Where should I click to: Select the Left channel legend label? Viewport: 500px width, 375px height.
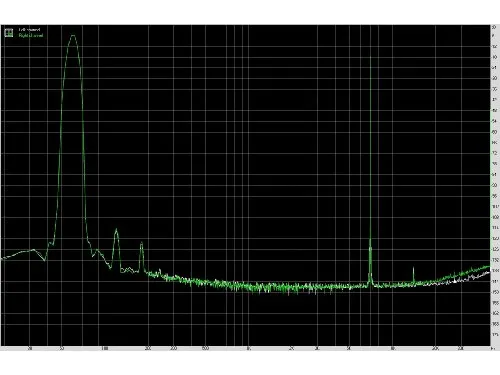coord(29,30)
